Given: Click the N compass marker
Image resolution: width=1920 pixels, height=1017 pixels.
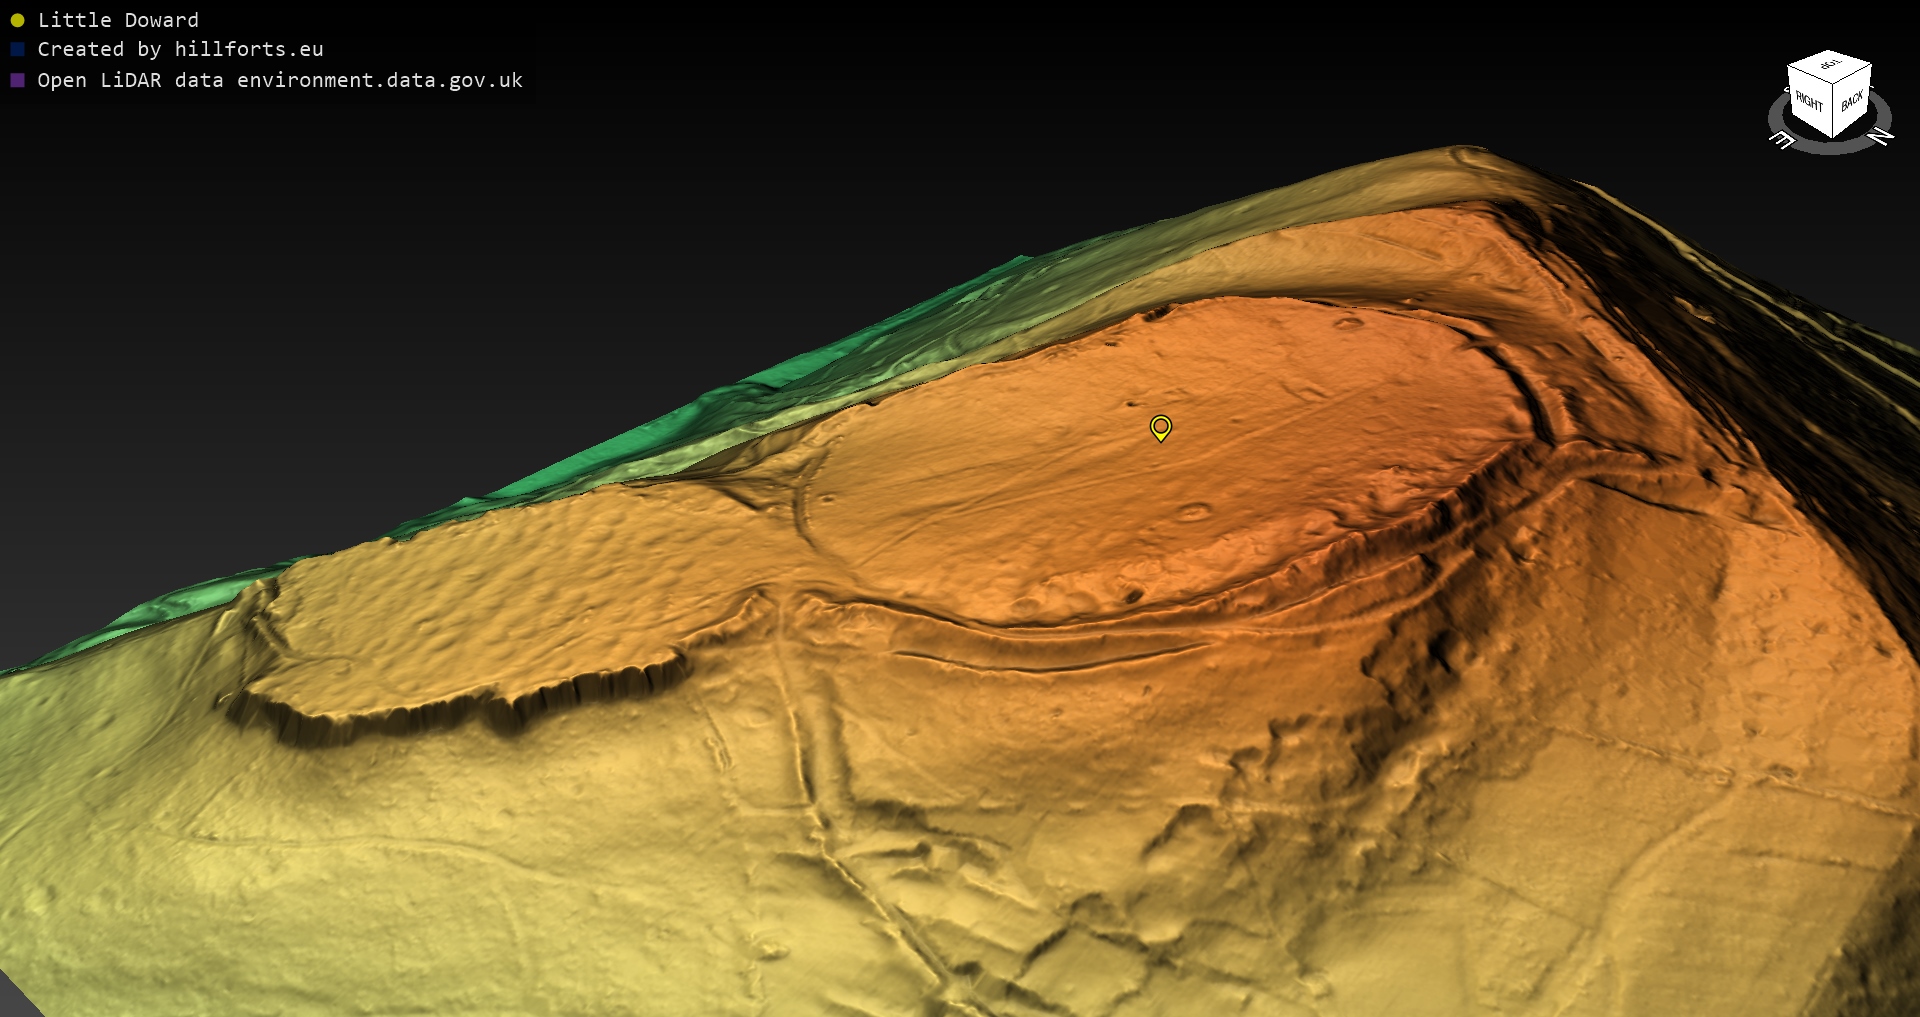Looking at the screenshot, I should click(1881, 136).
